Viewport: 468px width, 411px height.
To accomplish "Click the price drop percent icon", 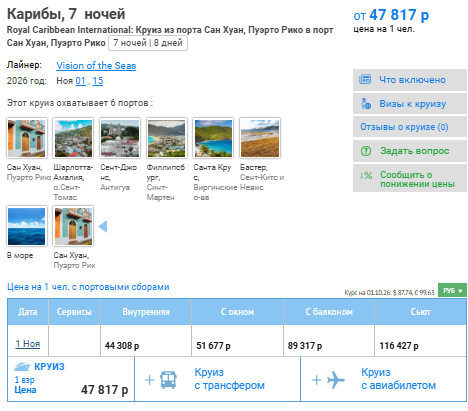I will tap(366, 175).
